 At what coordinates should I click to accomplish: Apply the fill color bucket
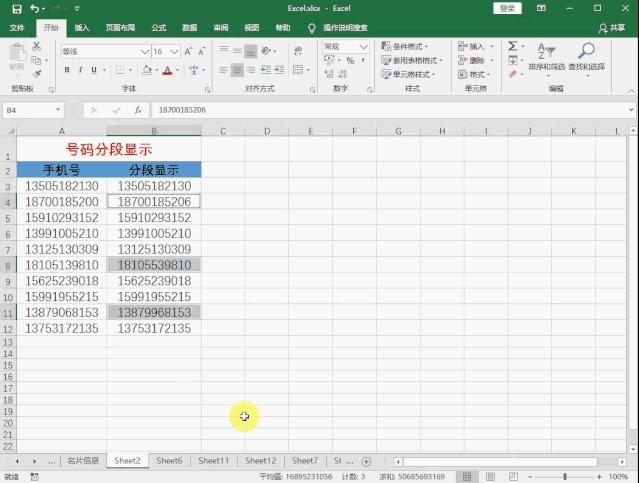(x=147, y=70)
